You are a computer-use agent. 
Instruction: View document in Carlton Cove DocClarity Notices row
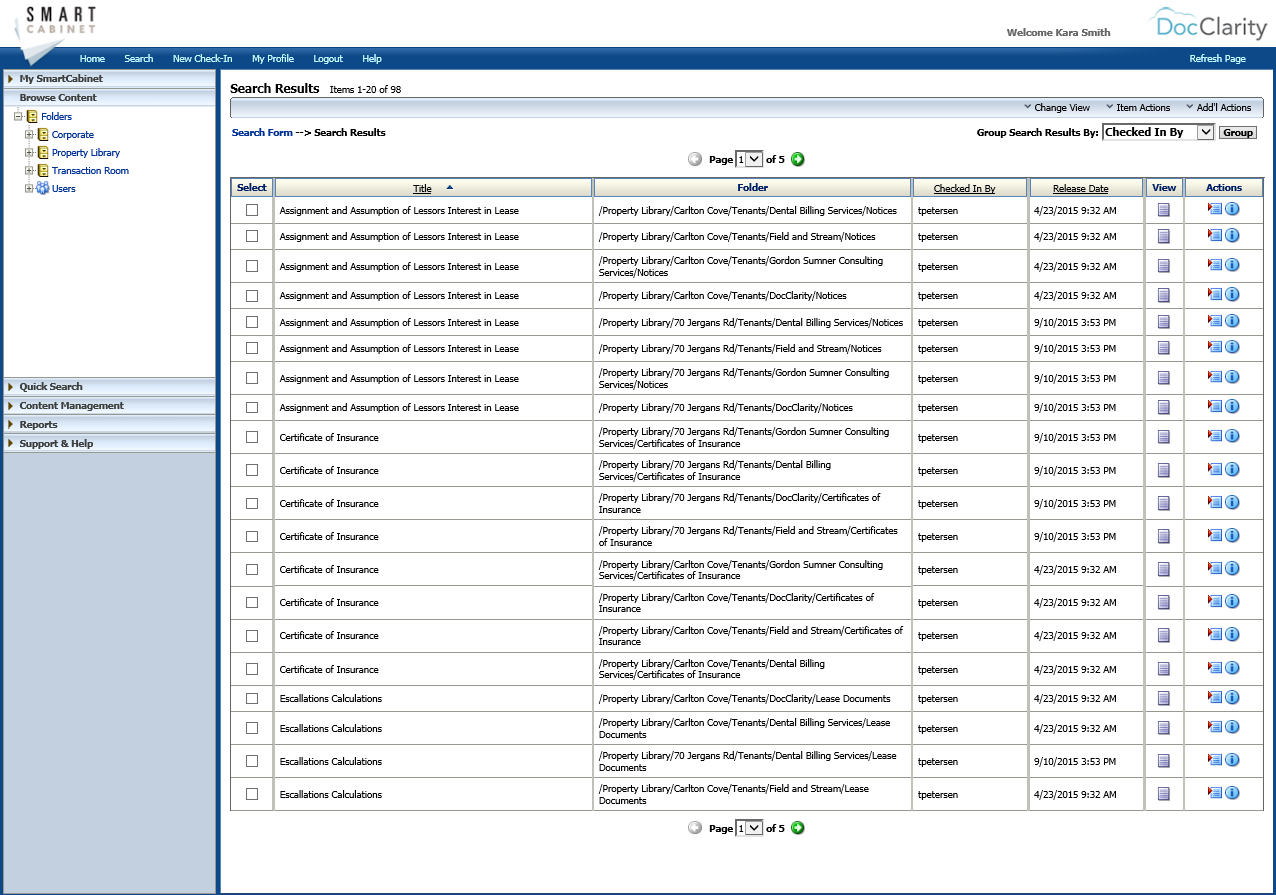coord(1164,296)
